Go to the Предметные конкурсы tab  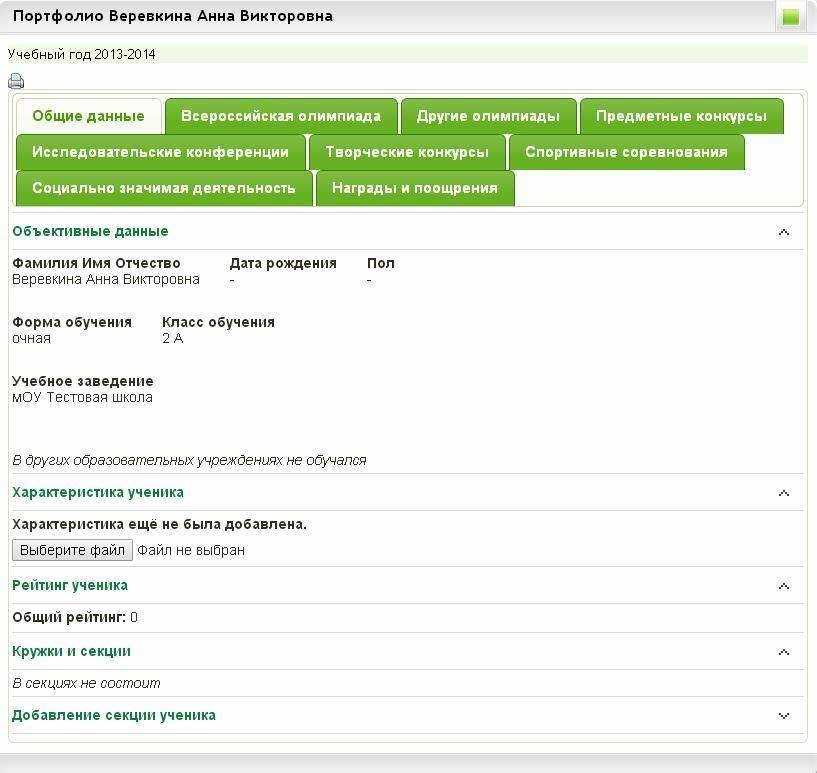coord(681,116)
